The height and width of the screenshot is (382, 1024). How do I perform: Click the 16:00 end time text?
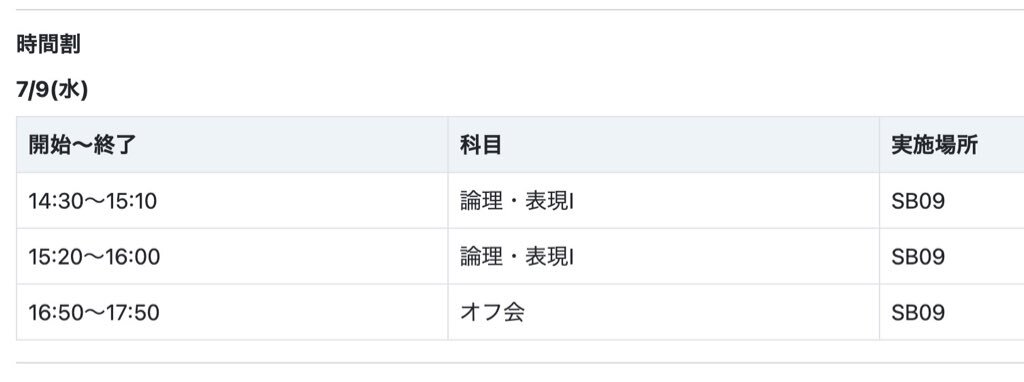point(133,257)
